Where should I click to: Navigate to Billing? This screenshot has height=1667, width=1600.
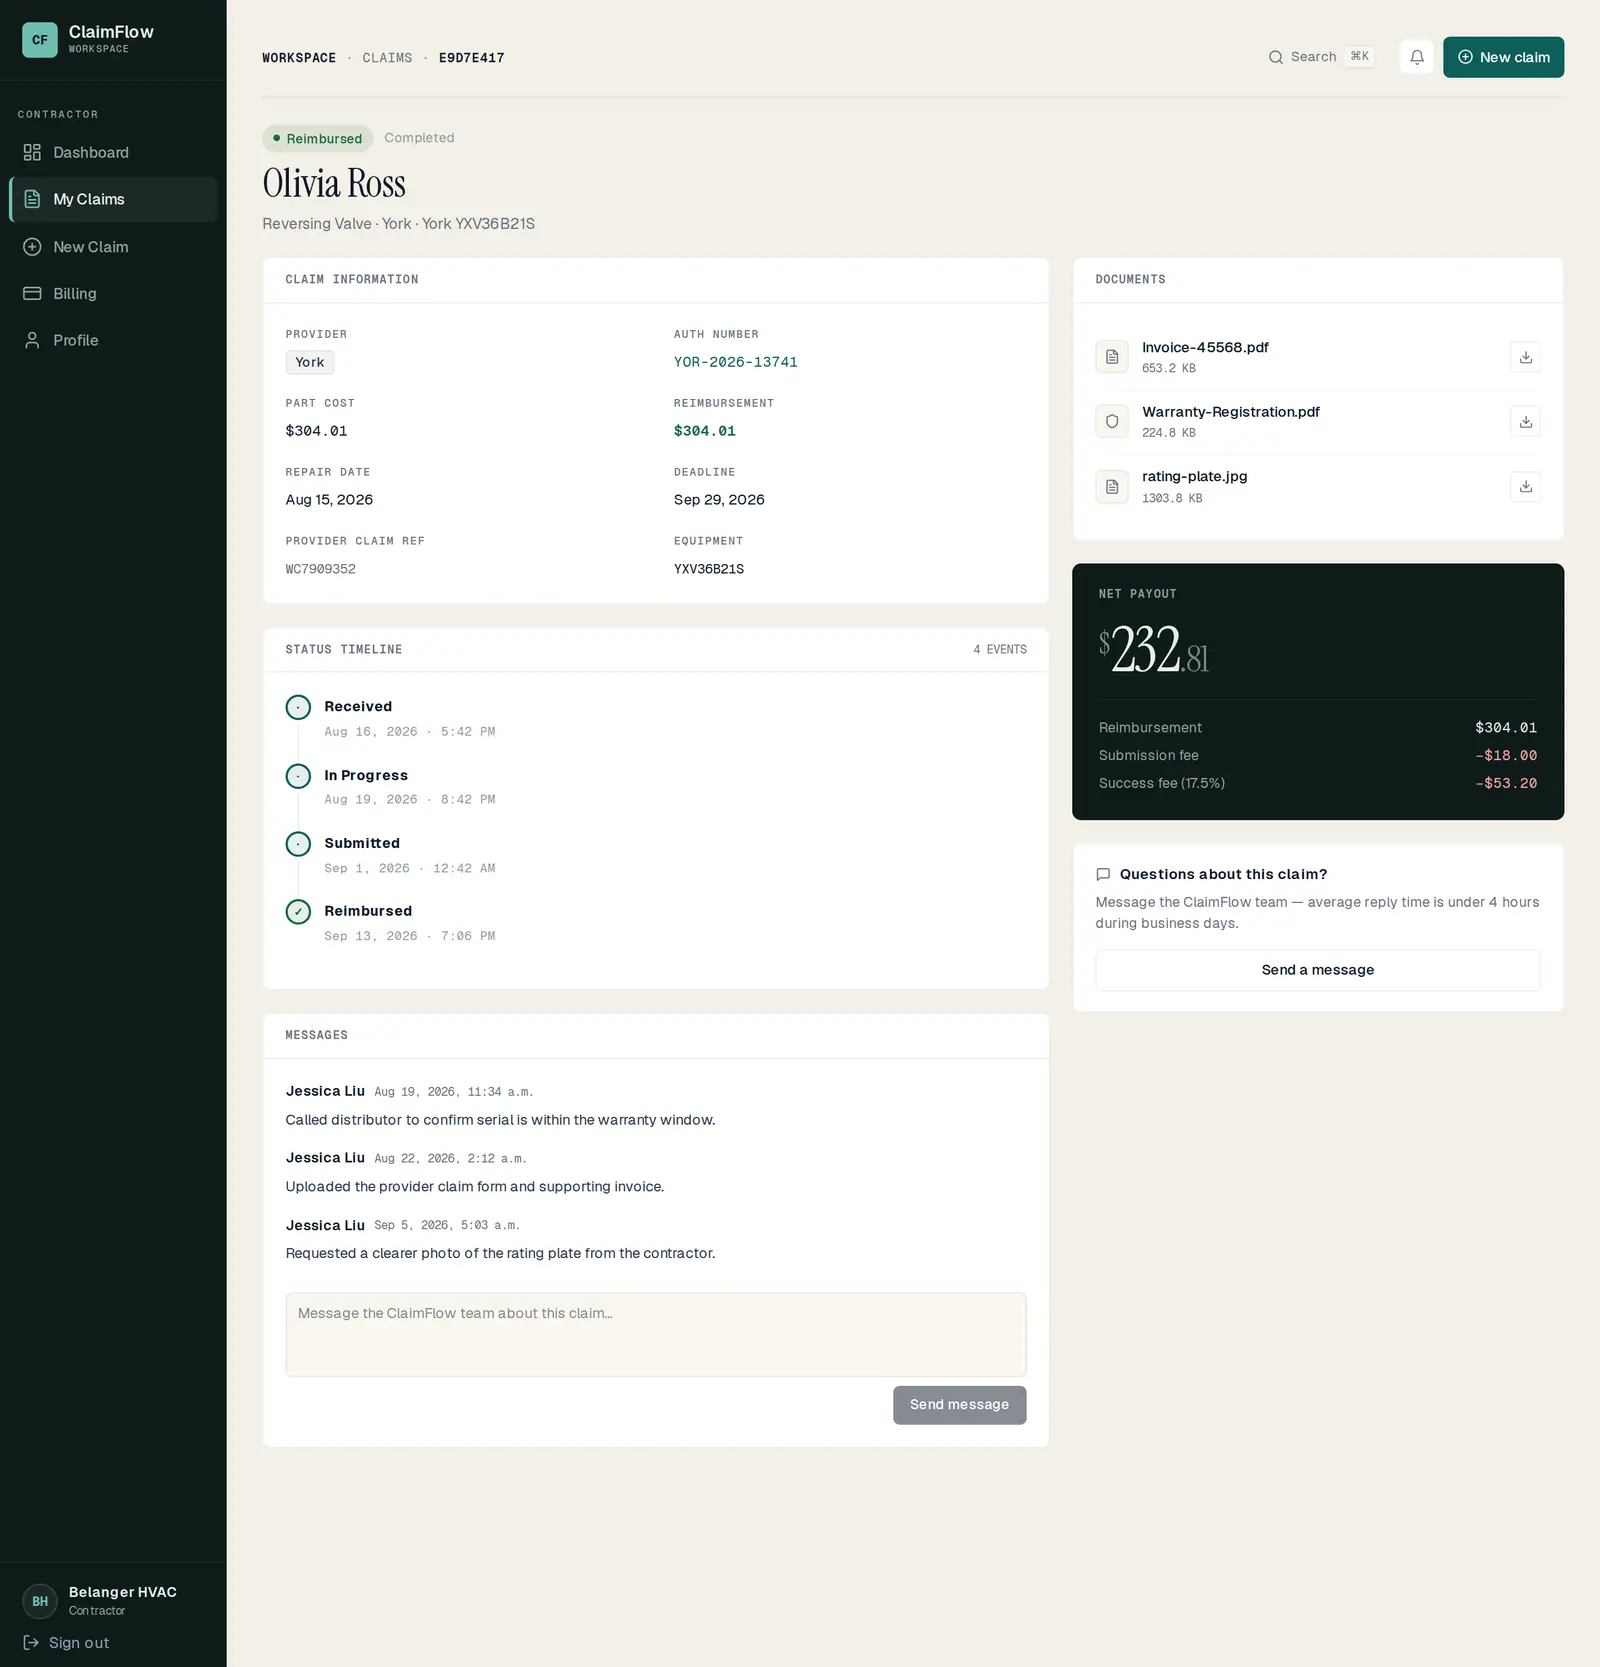(113, 294)
